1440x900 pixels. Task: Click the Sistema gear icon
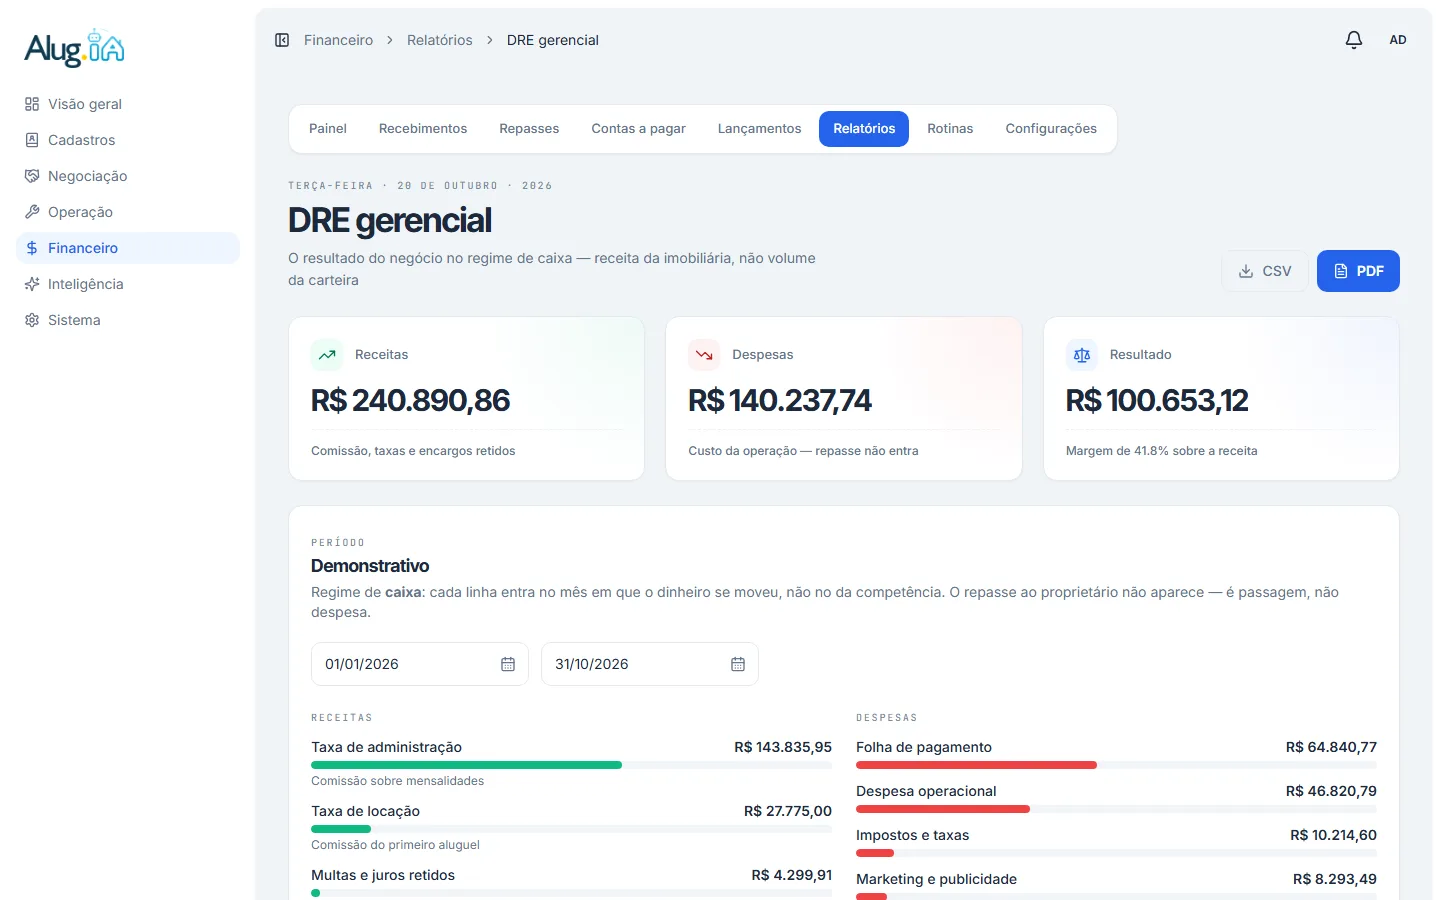pyautogui.click(x=32, y=320)
